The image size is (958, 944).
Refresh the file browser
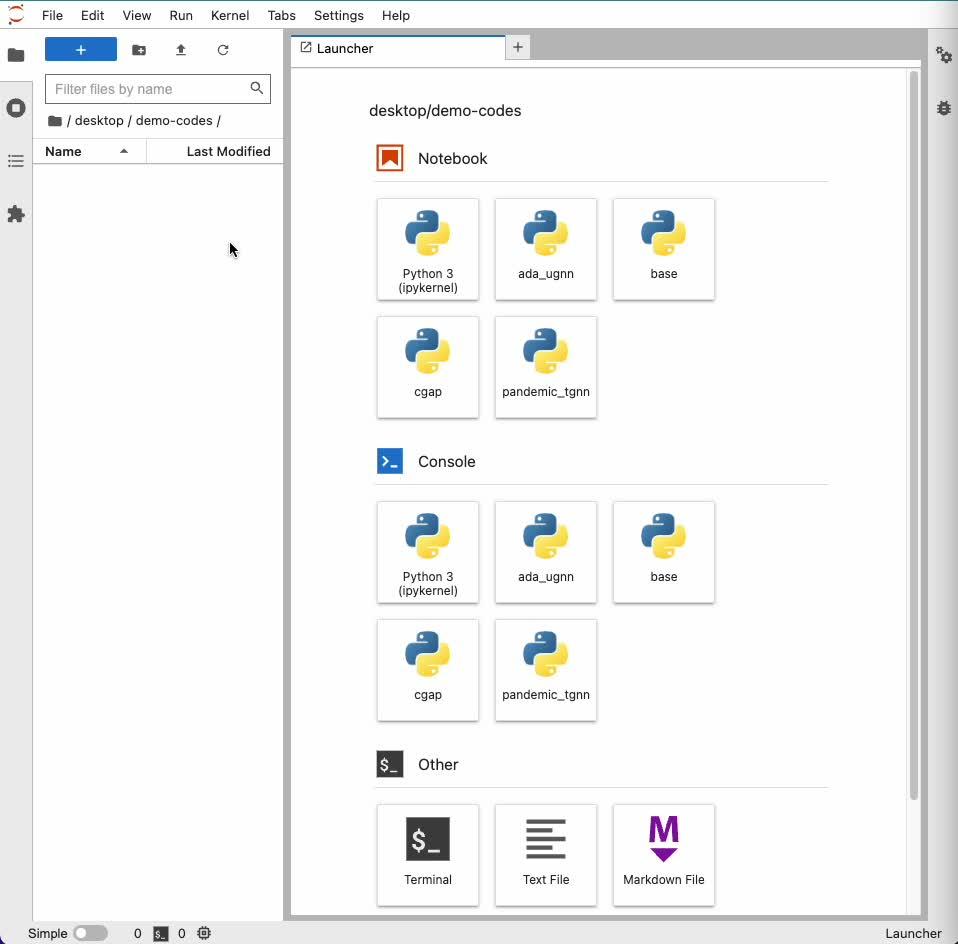click(x=223, y=50)
